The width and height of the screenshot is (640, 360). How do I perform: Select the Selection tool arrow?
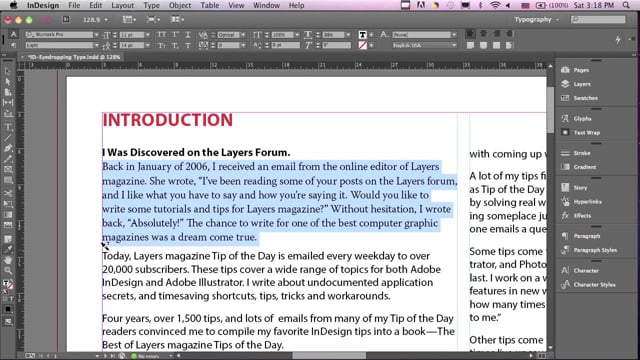pos(8,71)
